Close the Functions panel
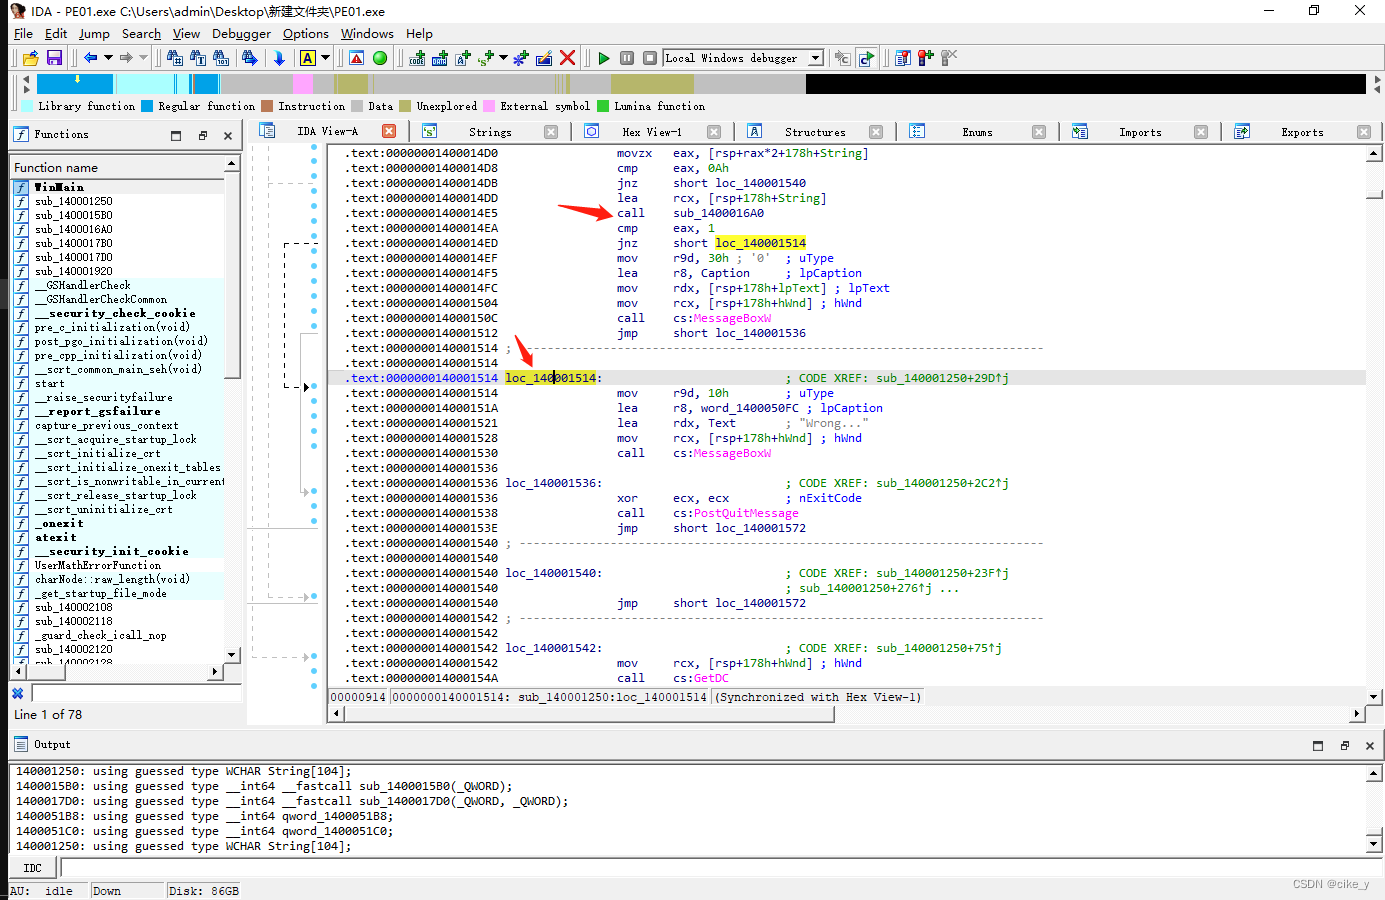Screen dimensions: 1385x900 click(228, 135)
